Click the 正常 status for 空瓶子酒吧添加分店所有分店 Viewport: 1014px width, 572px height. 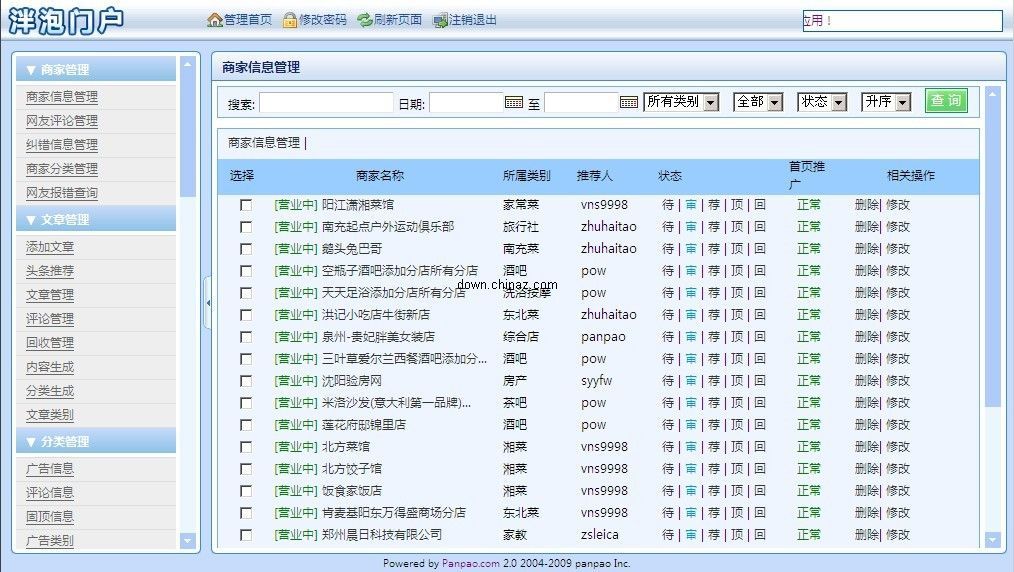[x=808, y=271]
